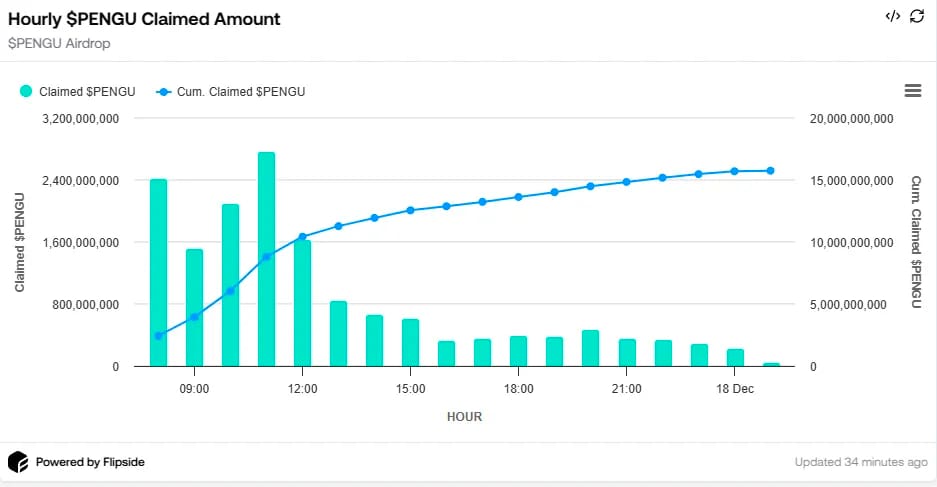Click the Updated 34 minutes ago text
The height and width of the screenshot is (487, 937).
tap(861, 462)
